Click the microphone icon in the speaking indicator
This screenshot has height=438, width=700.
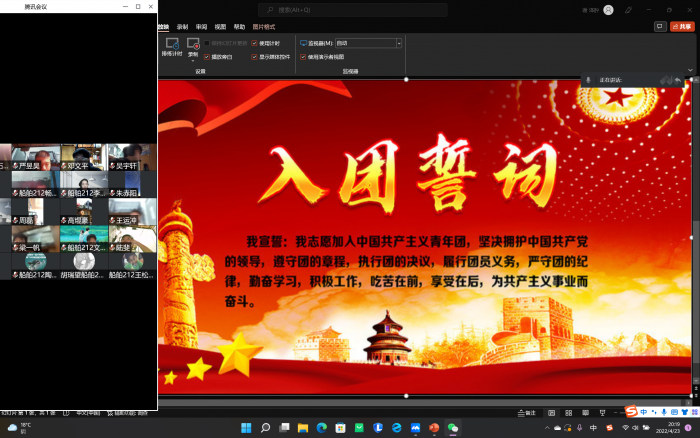[588, 80]
